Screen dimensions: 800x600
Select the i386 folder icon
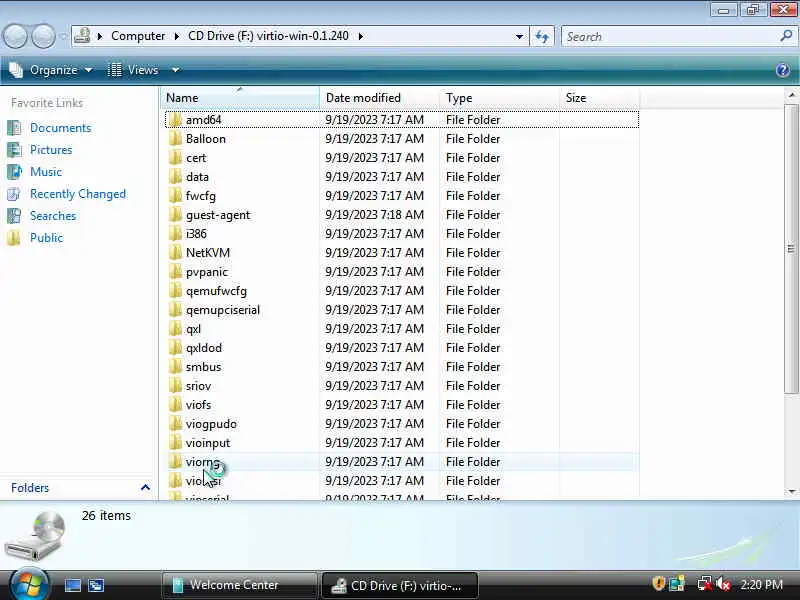coord(175,234)
